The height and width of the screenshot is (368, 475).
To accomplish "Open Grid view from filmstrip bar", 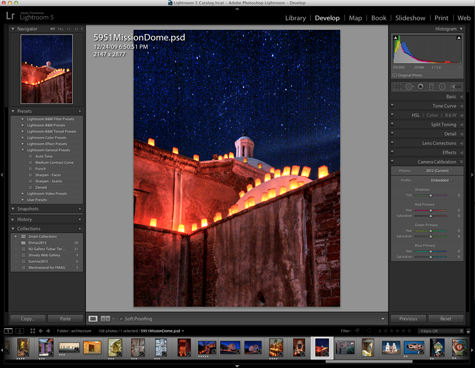I will 32,331.
